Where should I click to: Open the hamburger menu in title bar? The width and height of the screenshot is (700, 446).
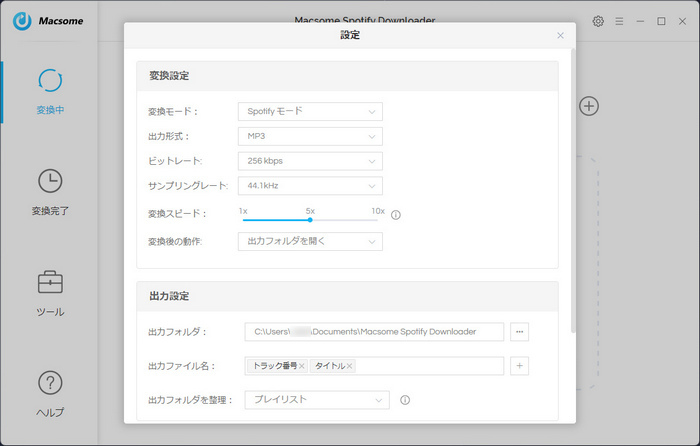[619, 21]
